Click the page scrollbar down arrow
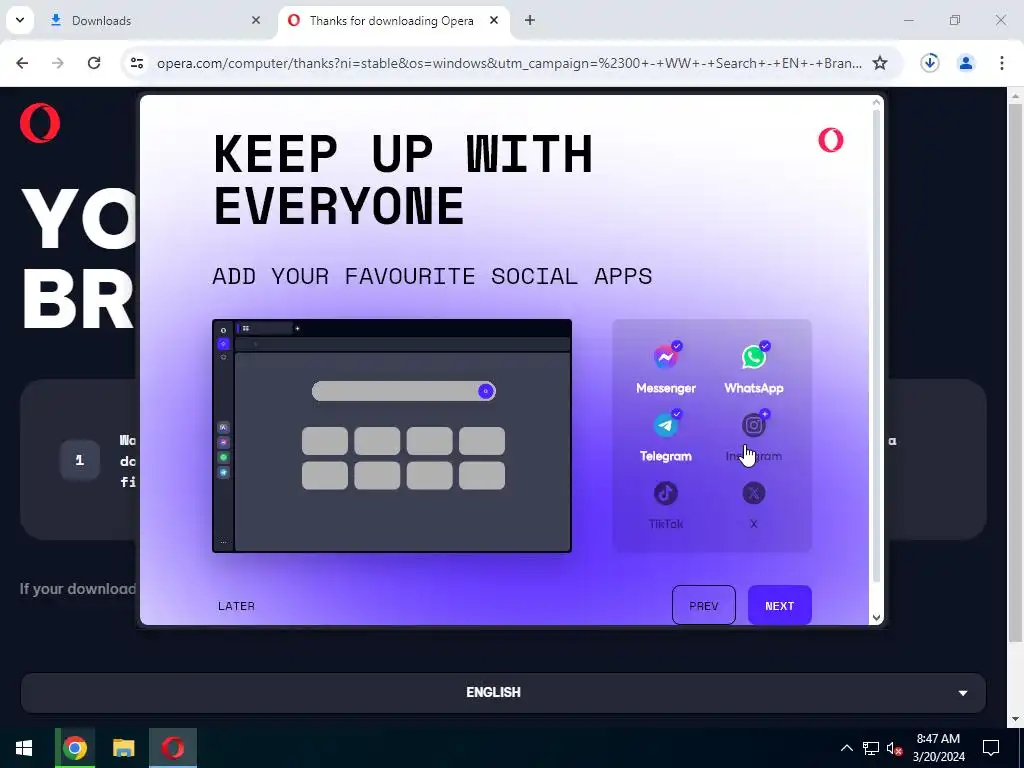 tap(1015, 719)
